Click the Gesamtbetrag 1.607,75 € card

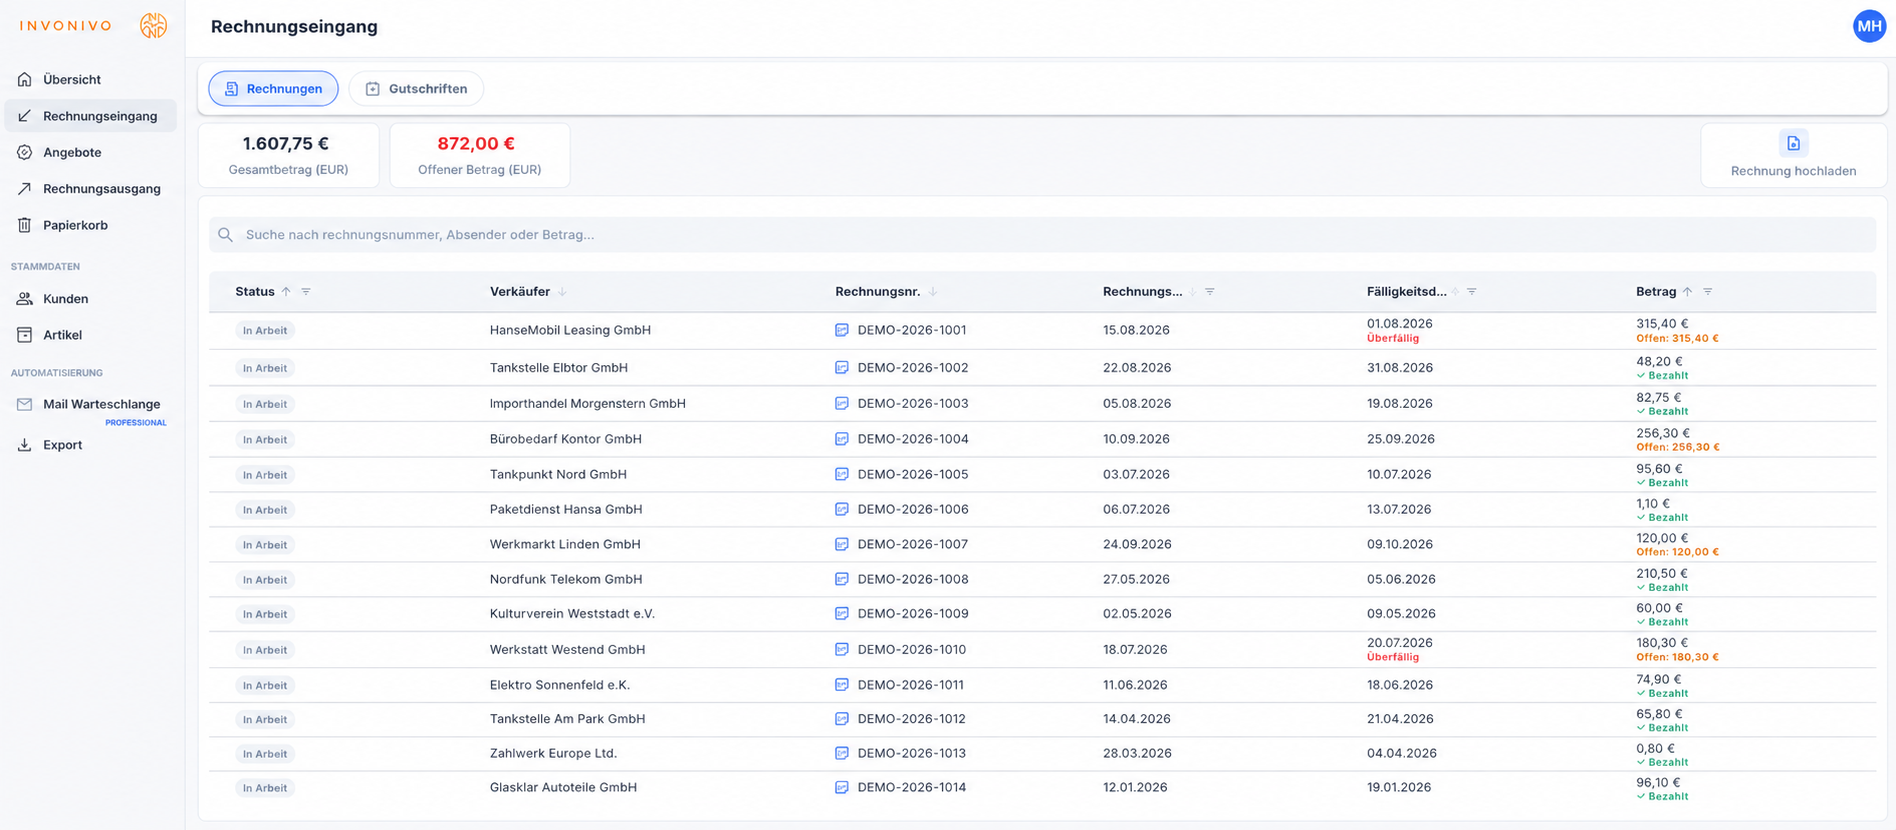coord(289,155)
